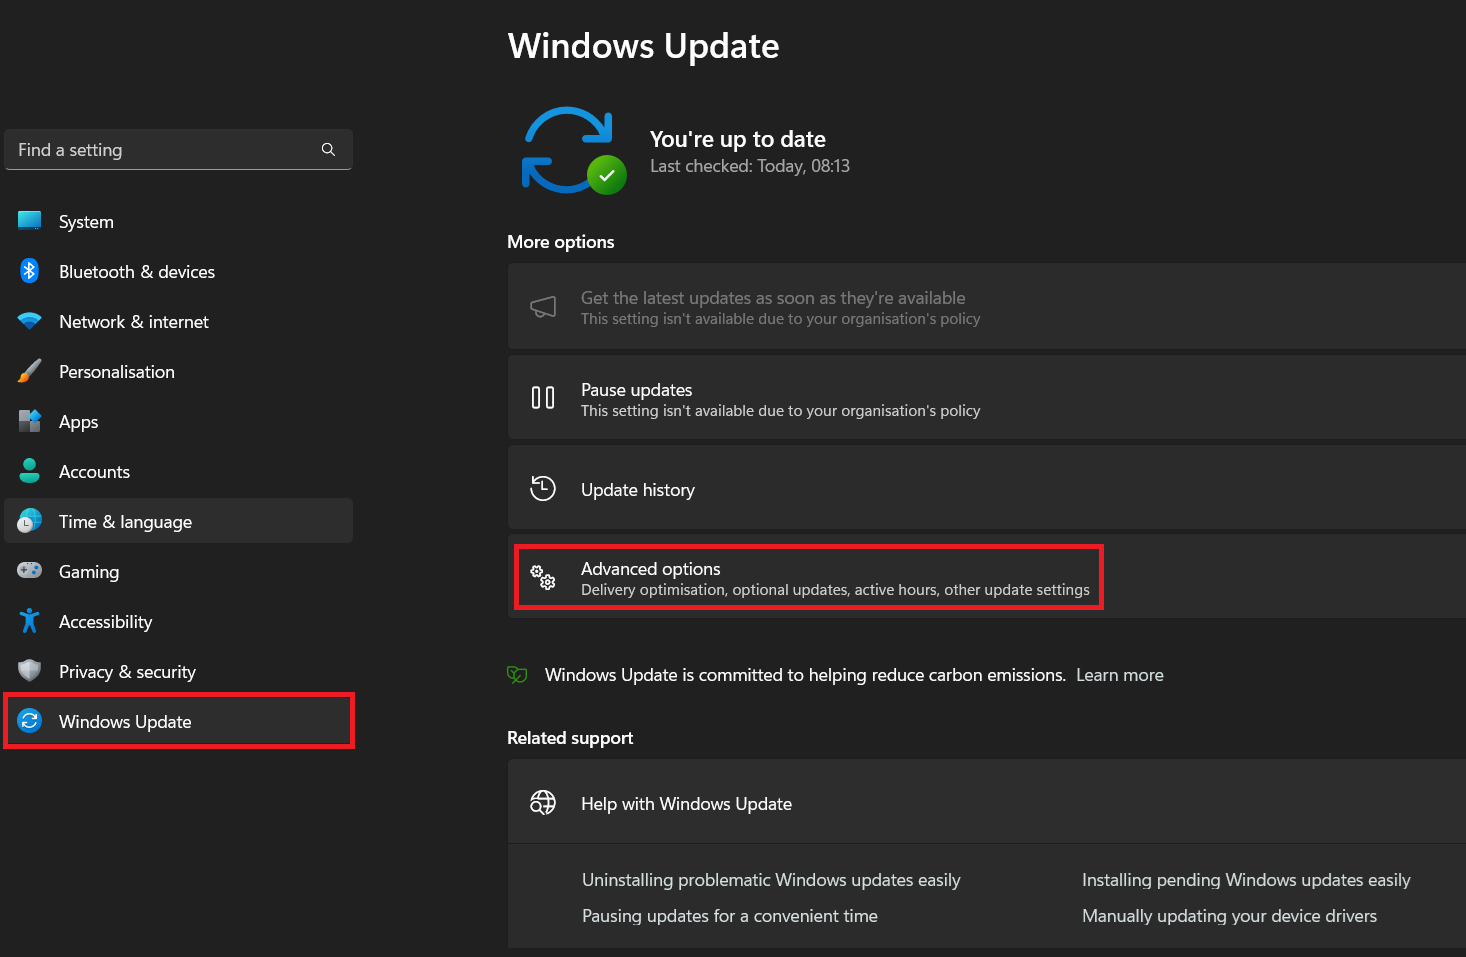
Task: Click the Windows Update sync status icon
Action: [x=573, y=150]
